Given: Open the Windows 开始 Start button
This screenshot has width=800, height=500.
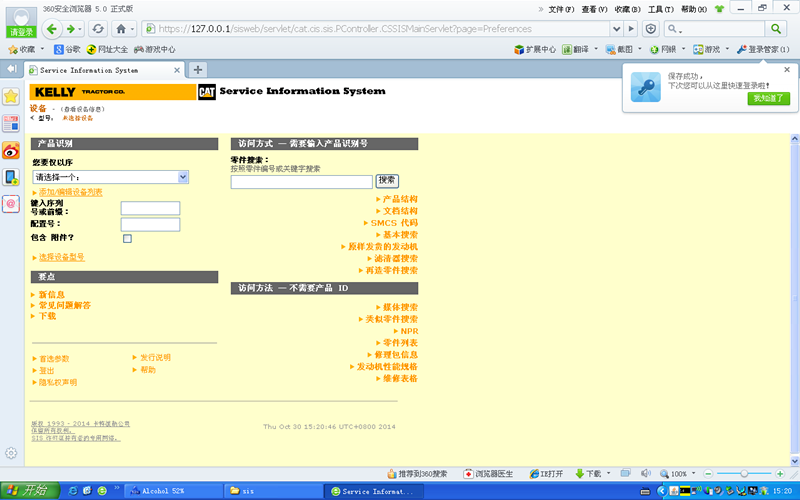Looking at the screenshot, I should click(x=30, y=491).
